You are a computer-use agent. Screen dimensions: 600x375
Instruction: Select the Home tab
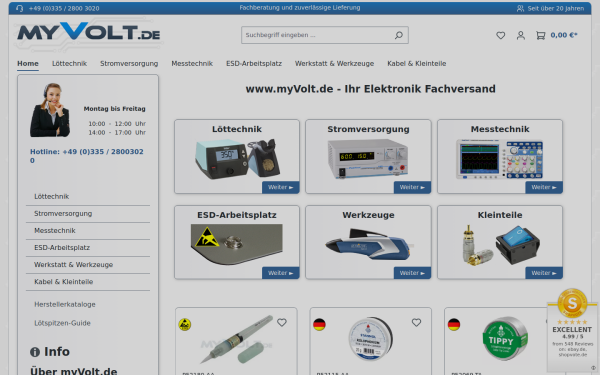click(28, 64)
